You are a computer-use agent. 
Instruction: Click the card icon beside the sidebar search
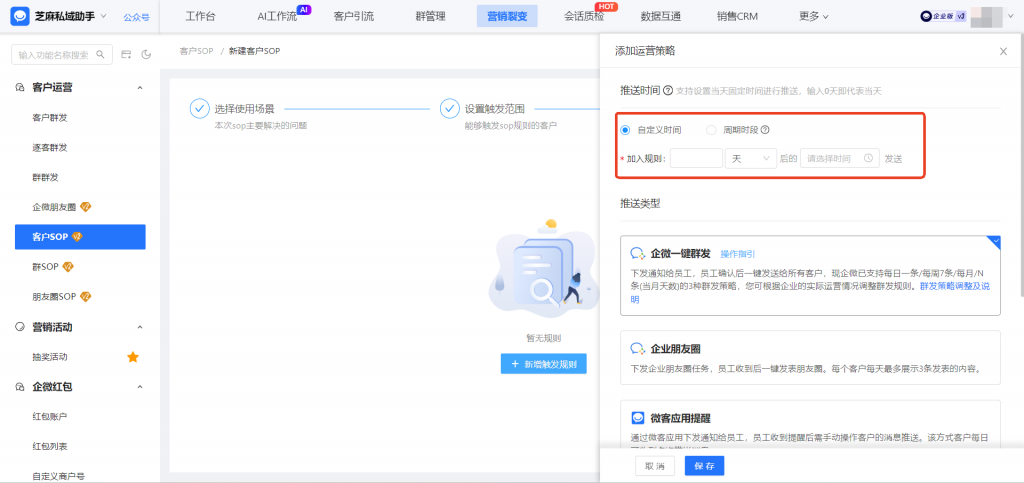tap(126, 54)
